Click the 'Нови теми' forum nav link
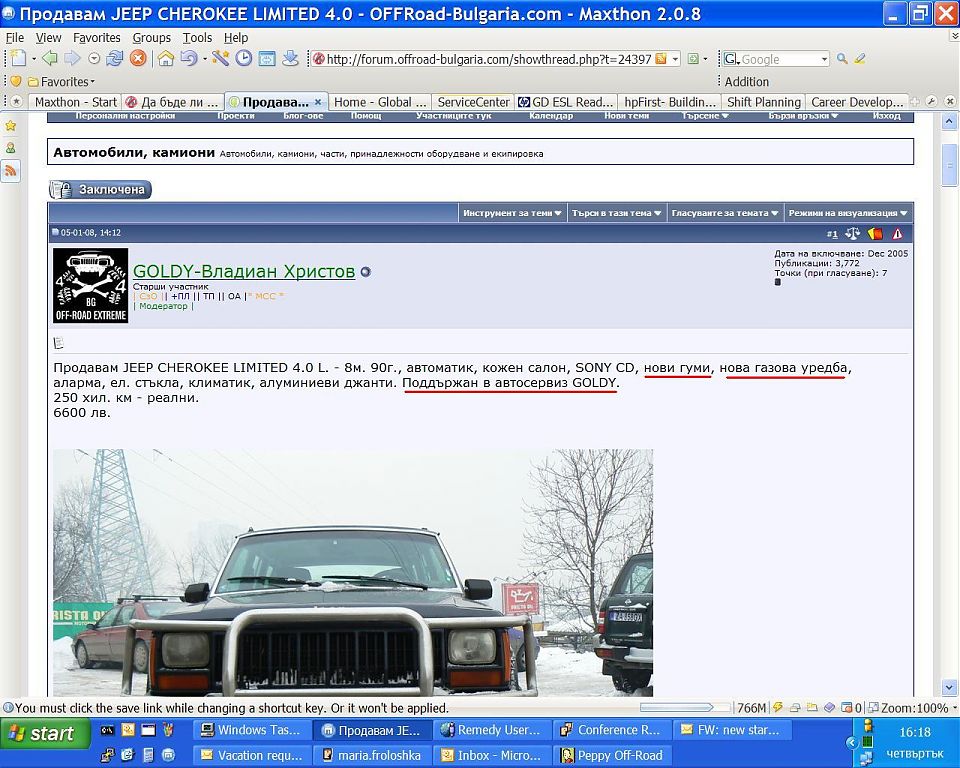This screenshot has height=768, width=960. coord(626,115)
